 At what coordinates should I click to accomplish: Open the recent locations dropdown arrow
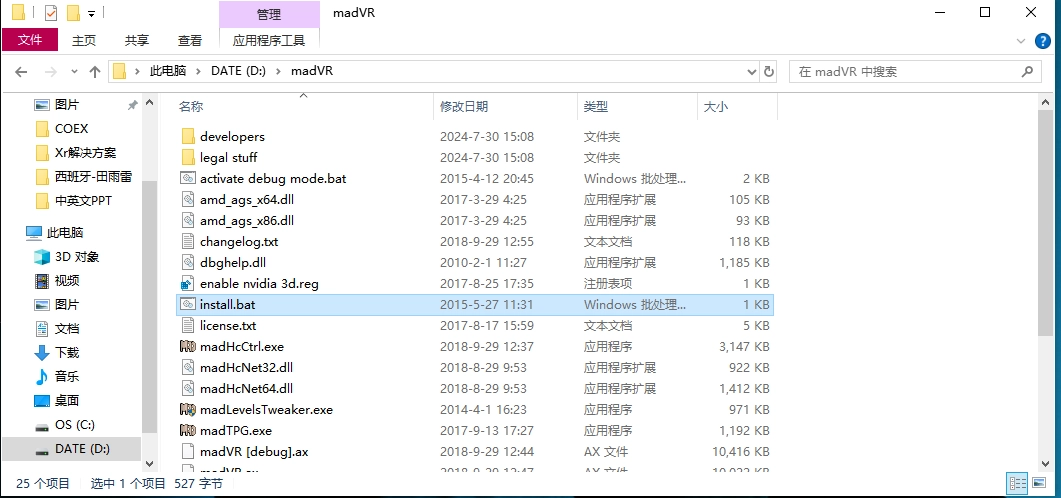coord(74,72)
